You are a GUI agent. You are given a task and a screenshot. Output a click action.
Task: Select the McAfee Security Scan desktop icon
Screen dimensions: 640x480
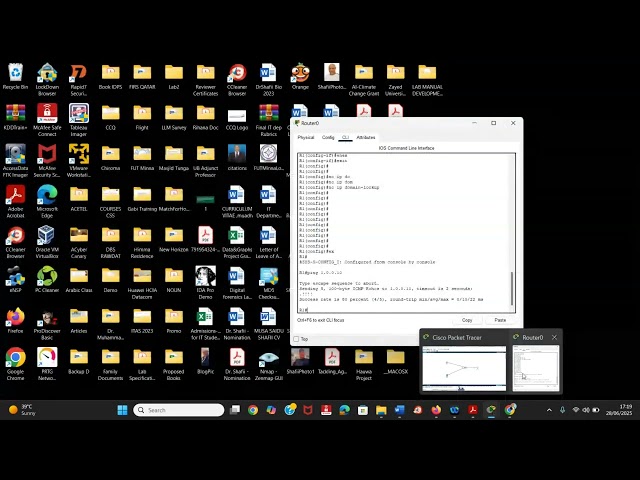click(x=47, y=161)
